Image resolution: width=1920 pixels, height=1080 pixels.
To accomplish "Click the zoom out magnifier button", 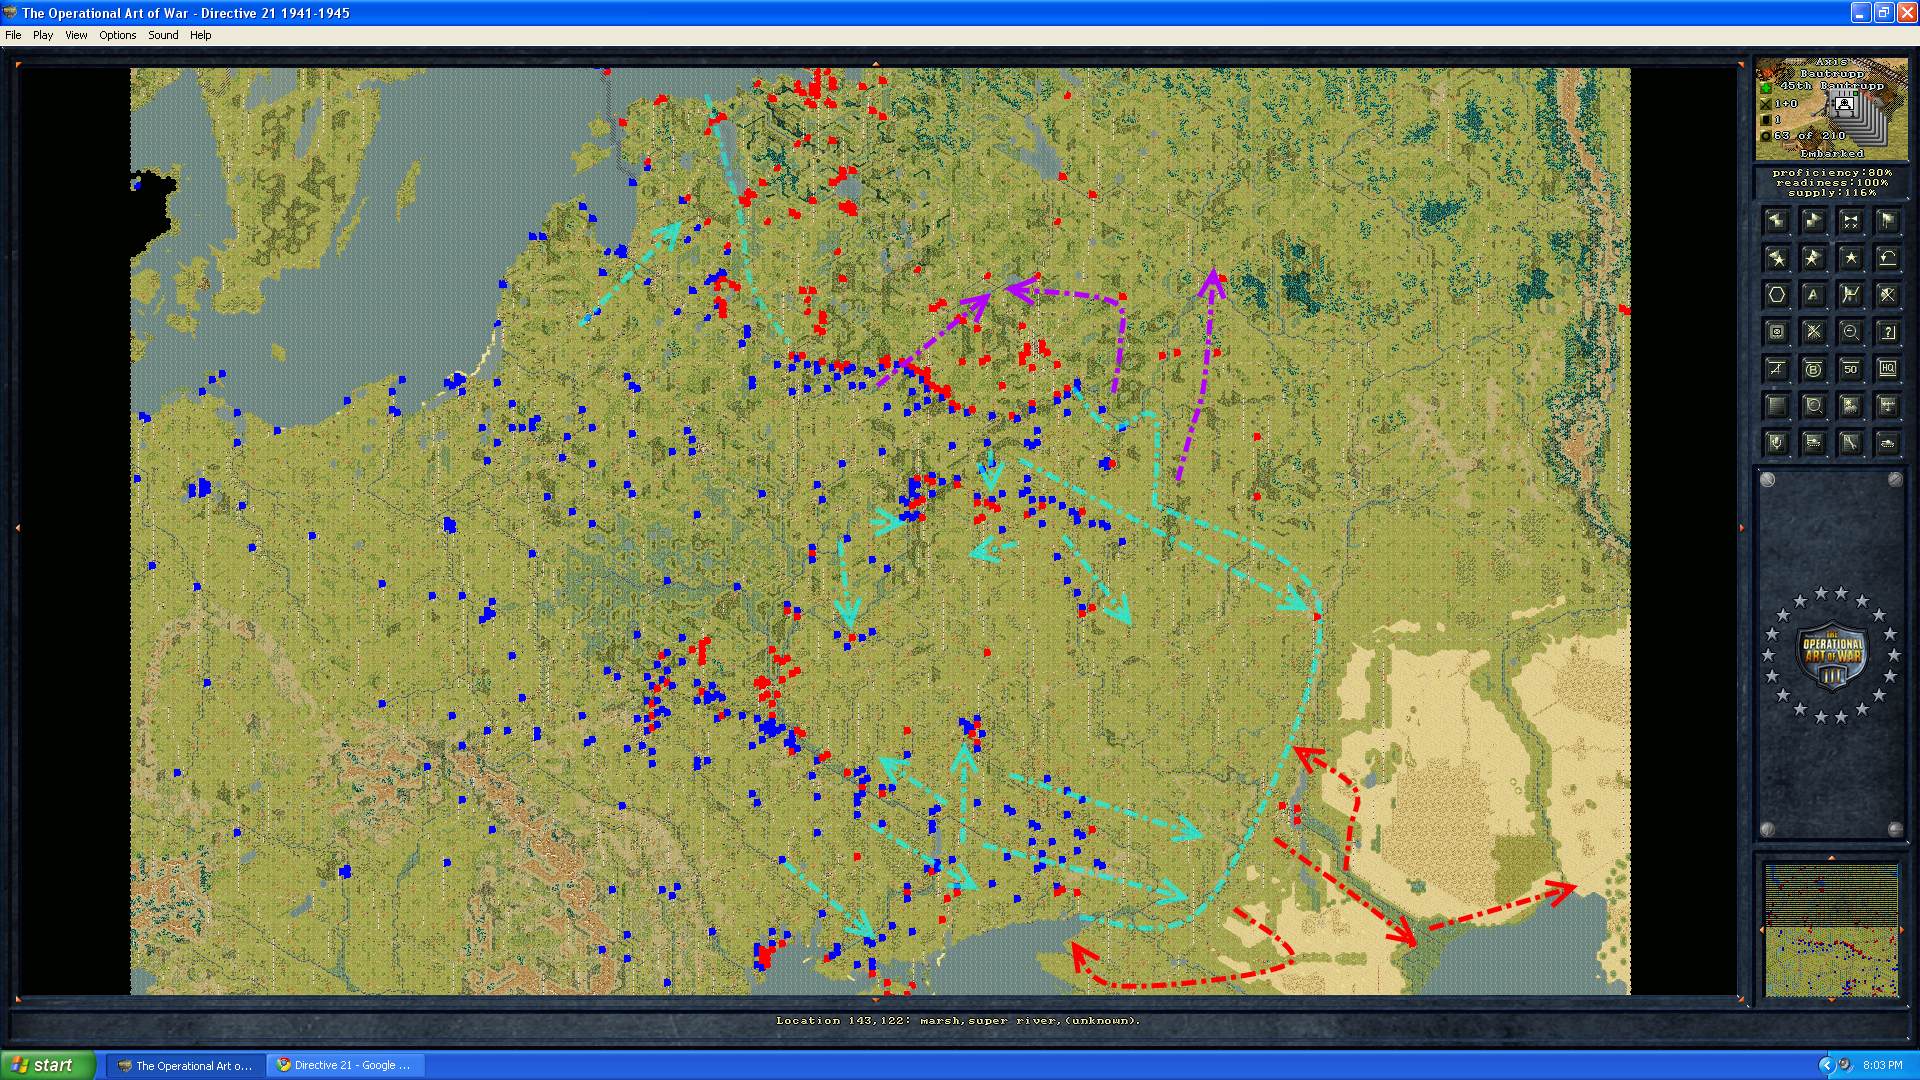I will (x=1850, y=332).
